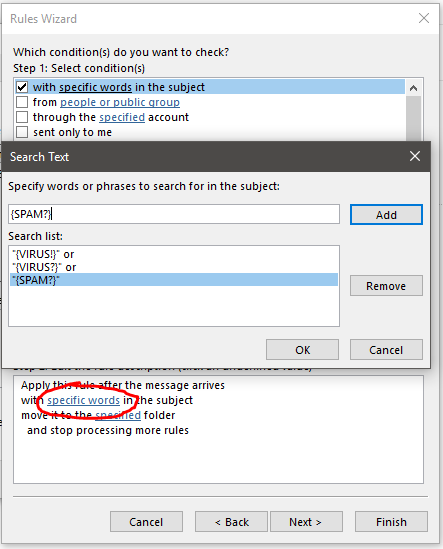This screenshot has height=549, width=443.
Task: Select the "{VIRUS!}" search list entry
Action: point(174,254)
